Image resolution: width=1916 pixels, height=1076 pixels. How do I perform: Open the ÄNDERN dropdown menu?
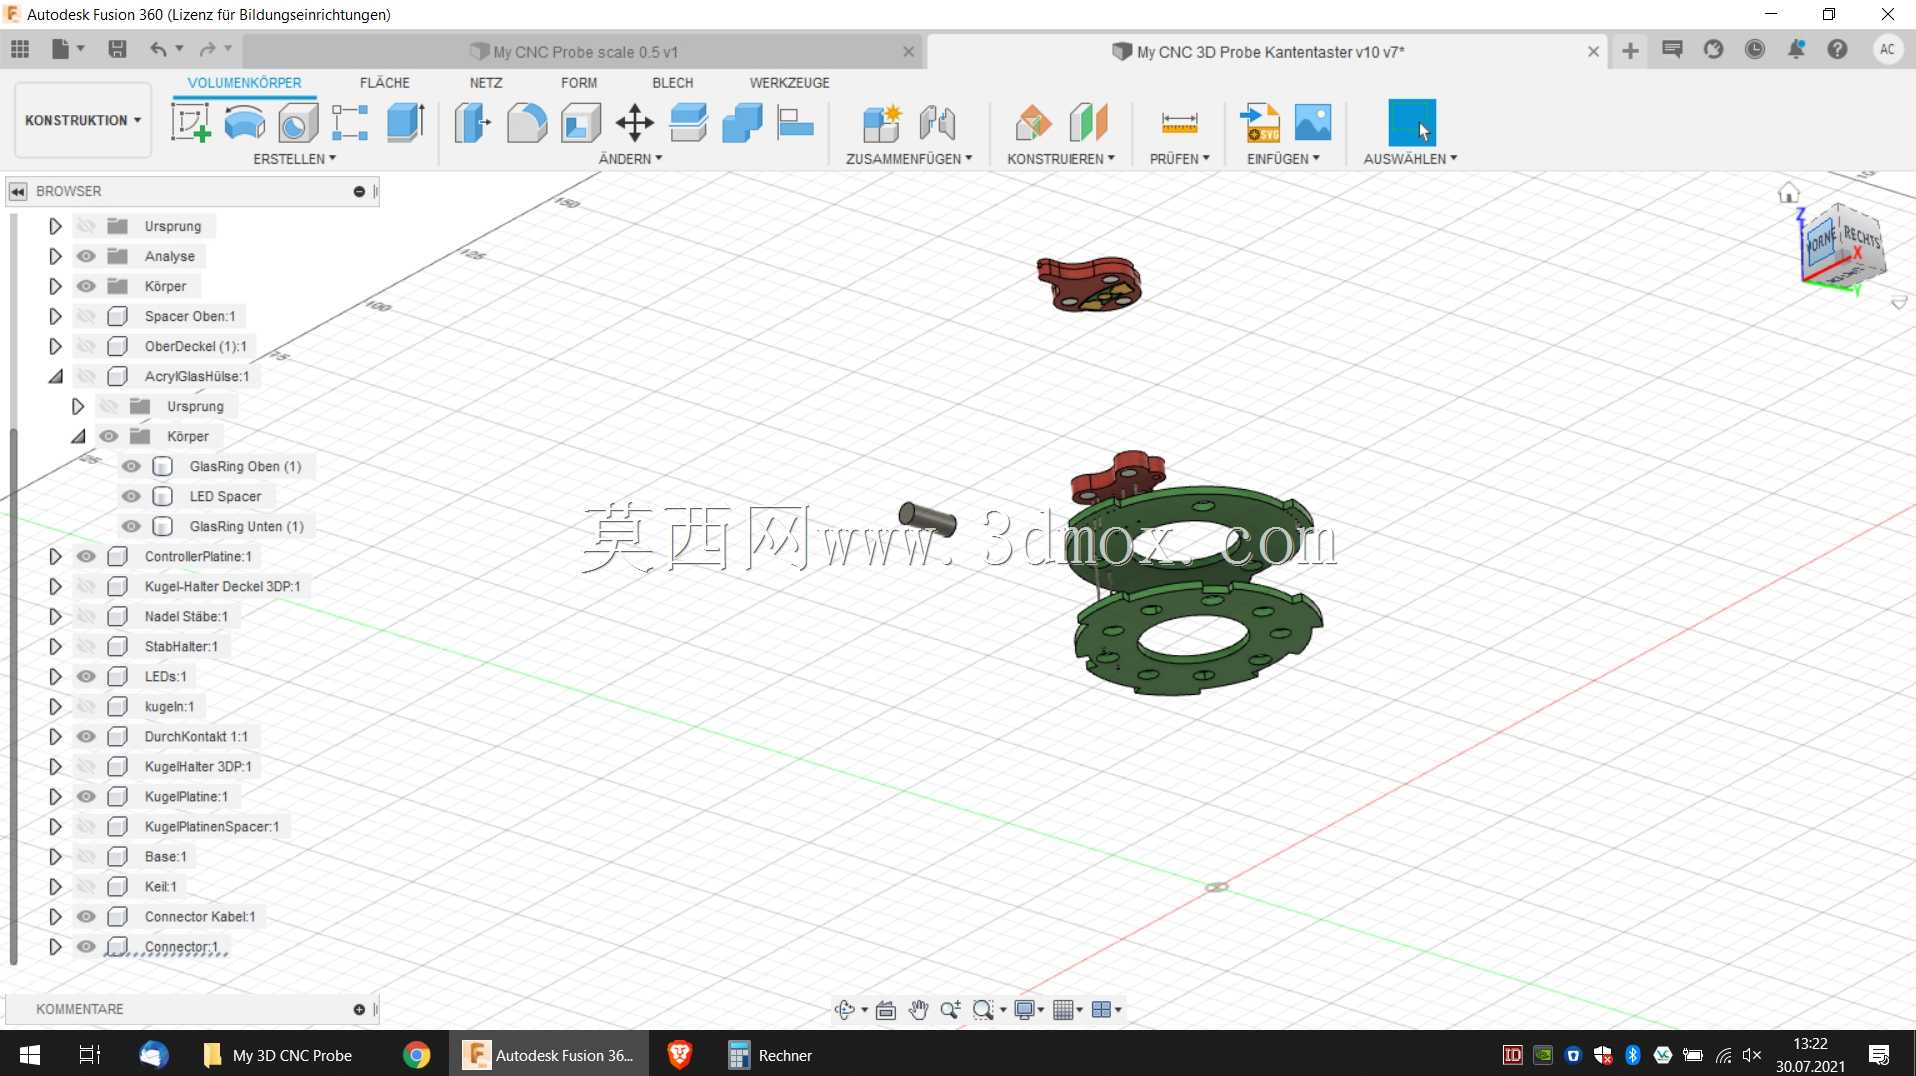coord(630,159)
